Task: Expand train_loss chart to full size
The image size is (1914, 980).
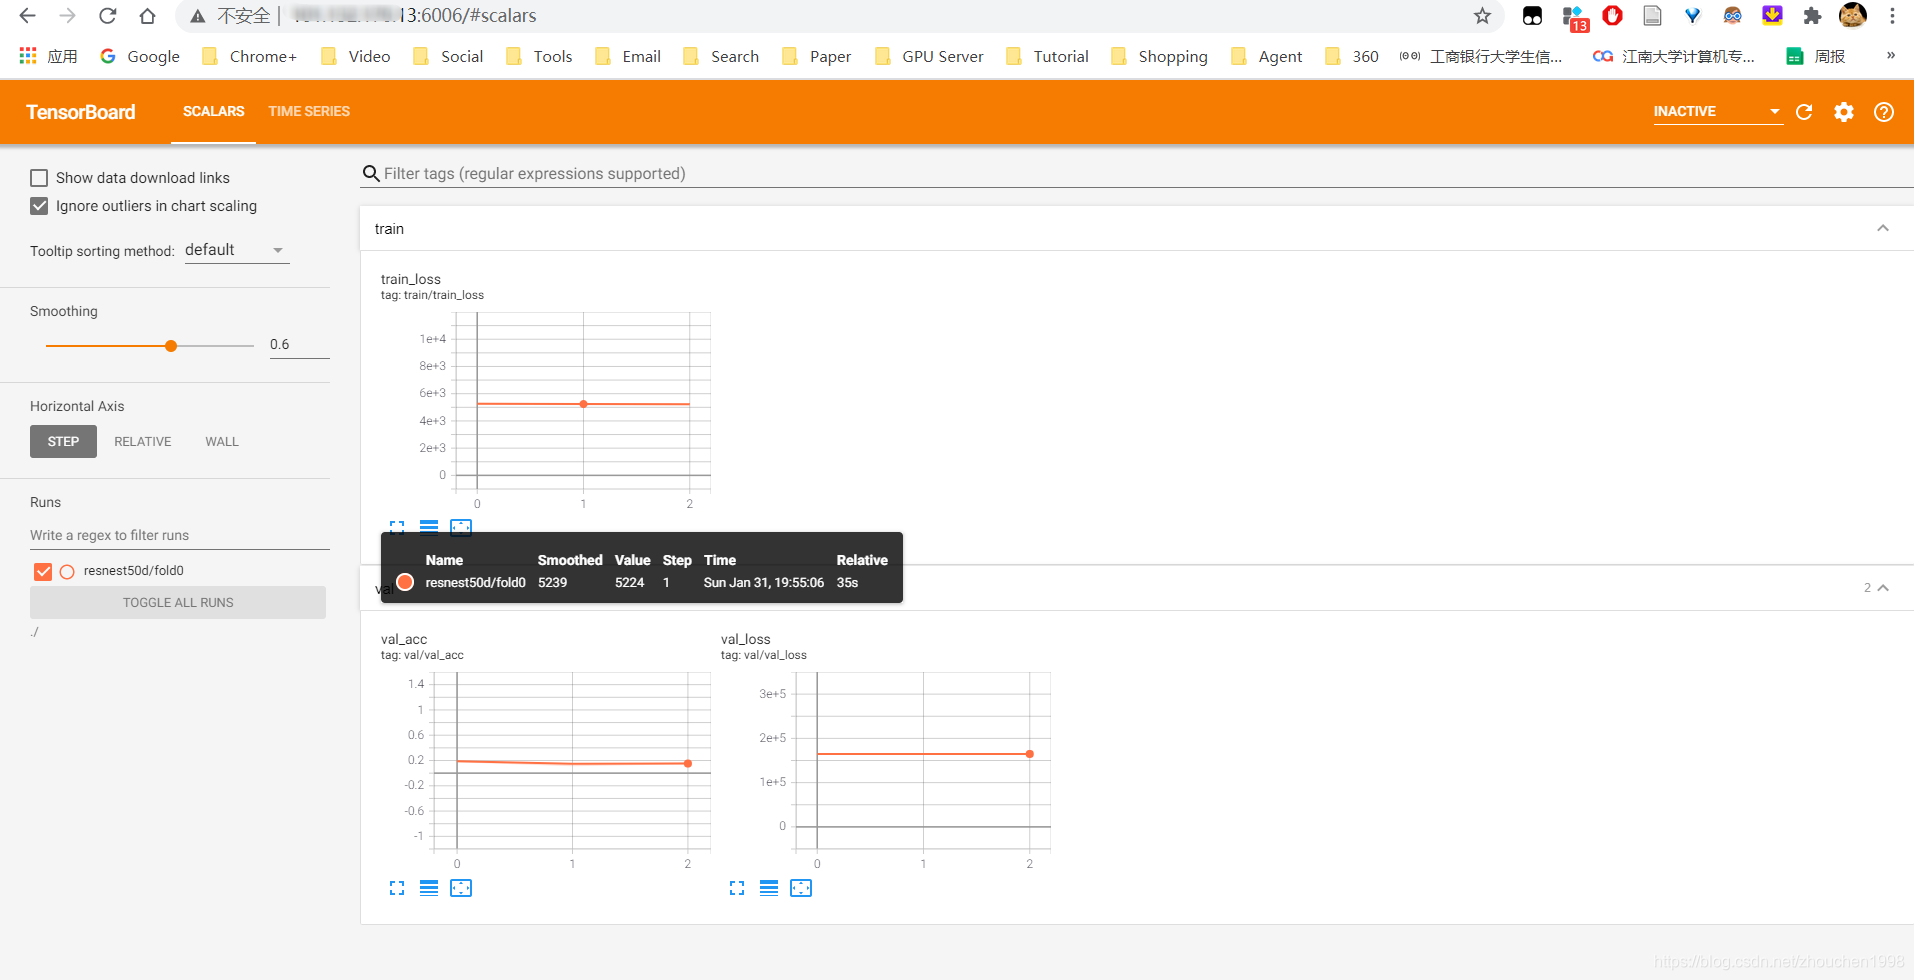Action: (397, 528)
